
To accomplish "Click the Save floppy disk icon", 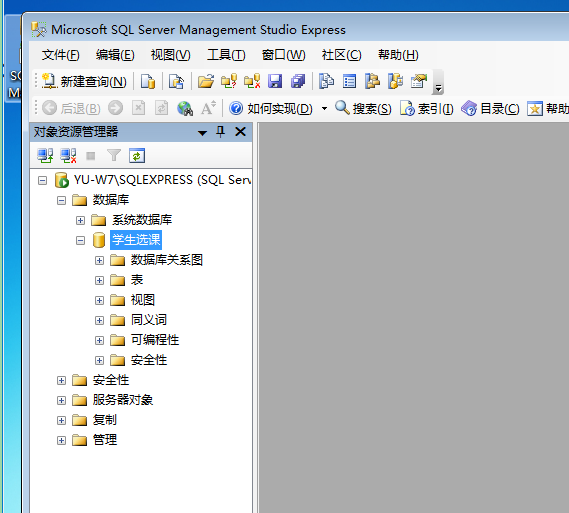I will [275, 81].
